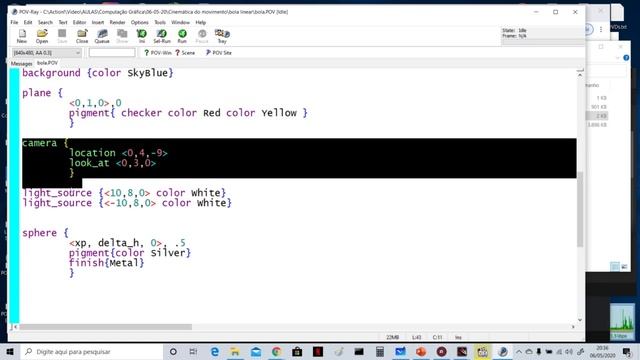This screenshot has height=360, width=640.
Task: Switch to the bola.POV tab
Action: coord(47,63)
